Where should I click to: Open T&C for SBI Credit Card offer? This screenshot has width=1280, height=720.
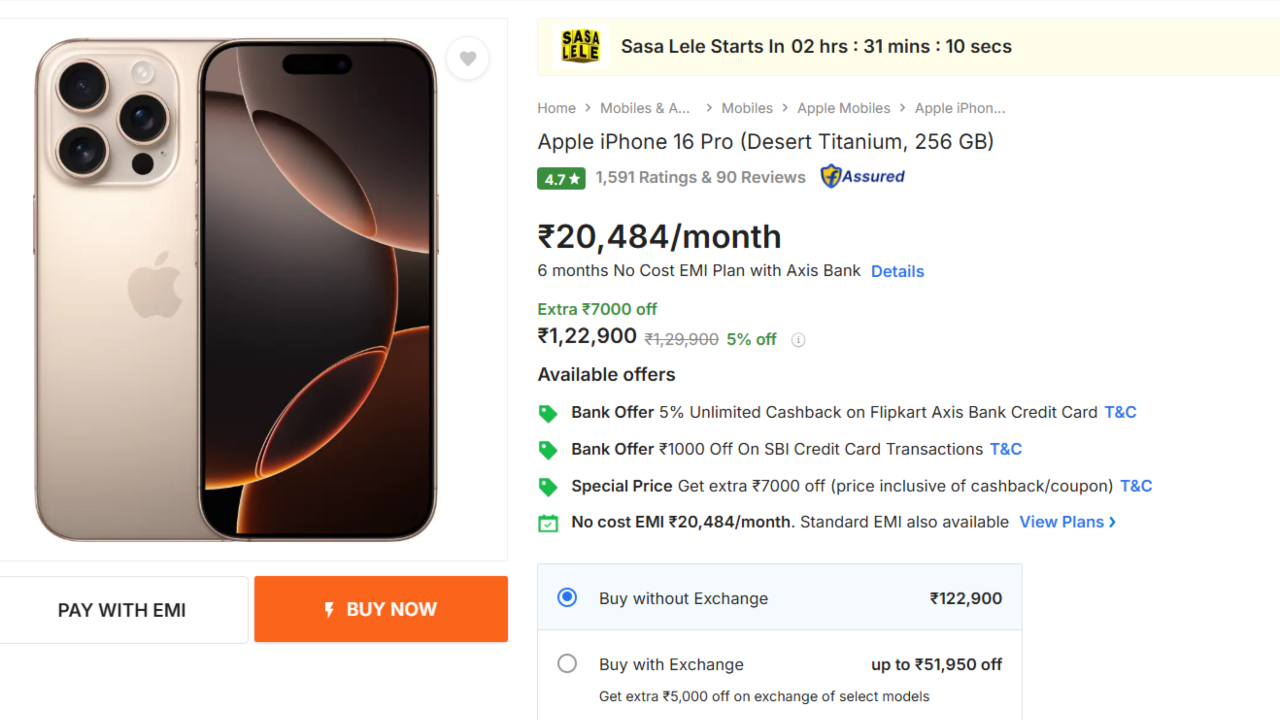(1005, 449)
